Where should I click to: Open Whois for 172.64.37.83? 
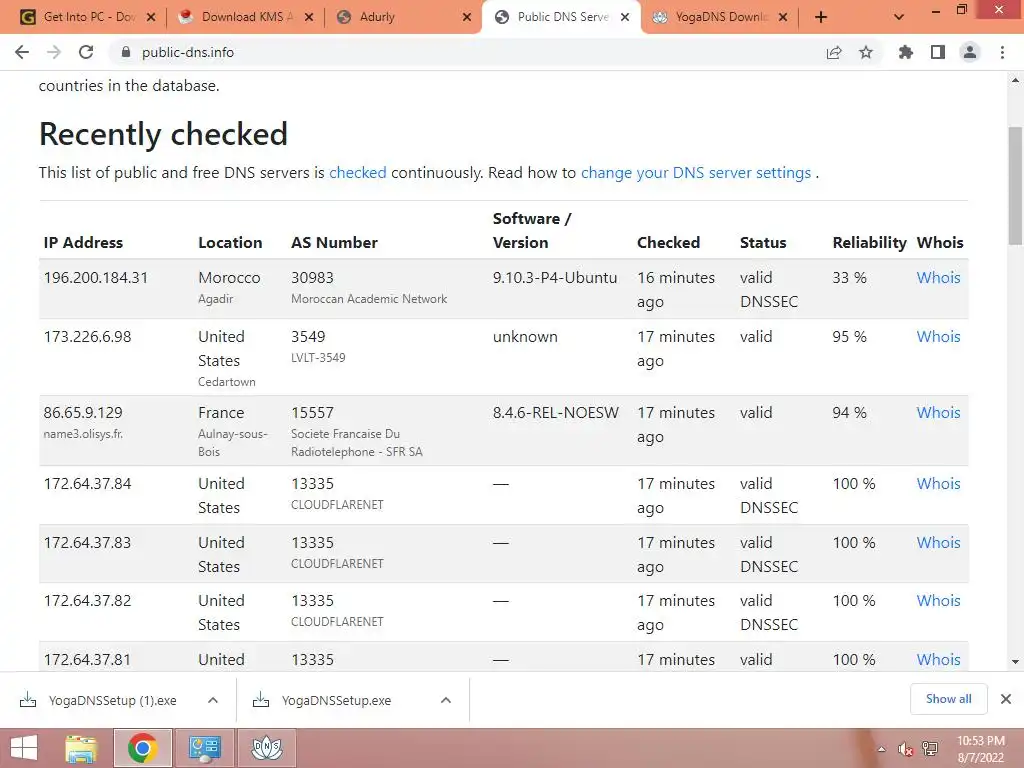tap(938, 543)
